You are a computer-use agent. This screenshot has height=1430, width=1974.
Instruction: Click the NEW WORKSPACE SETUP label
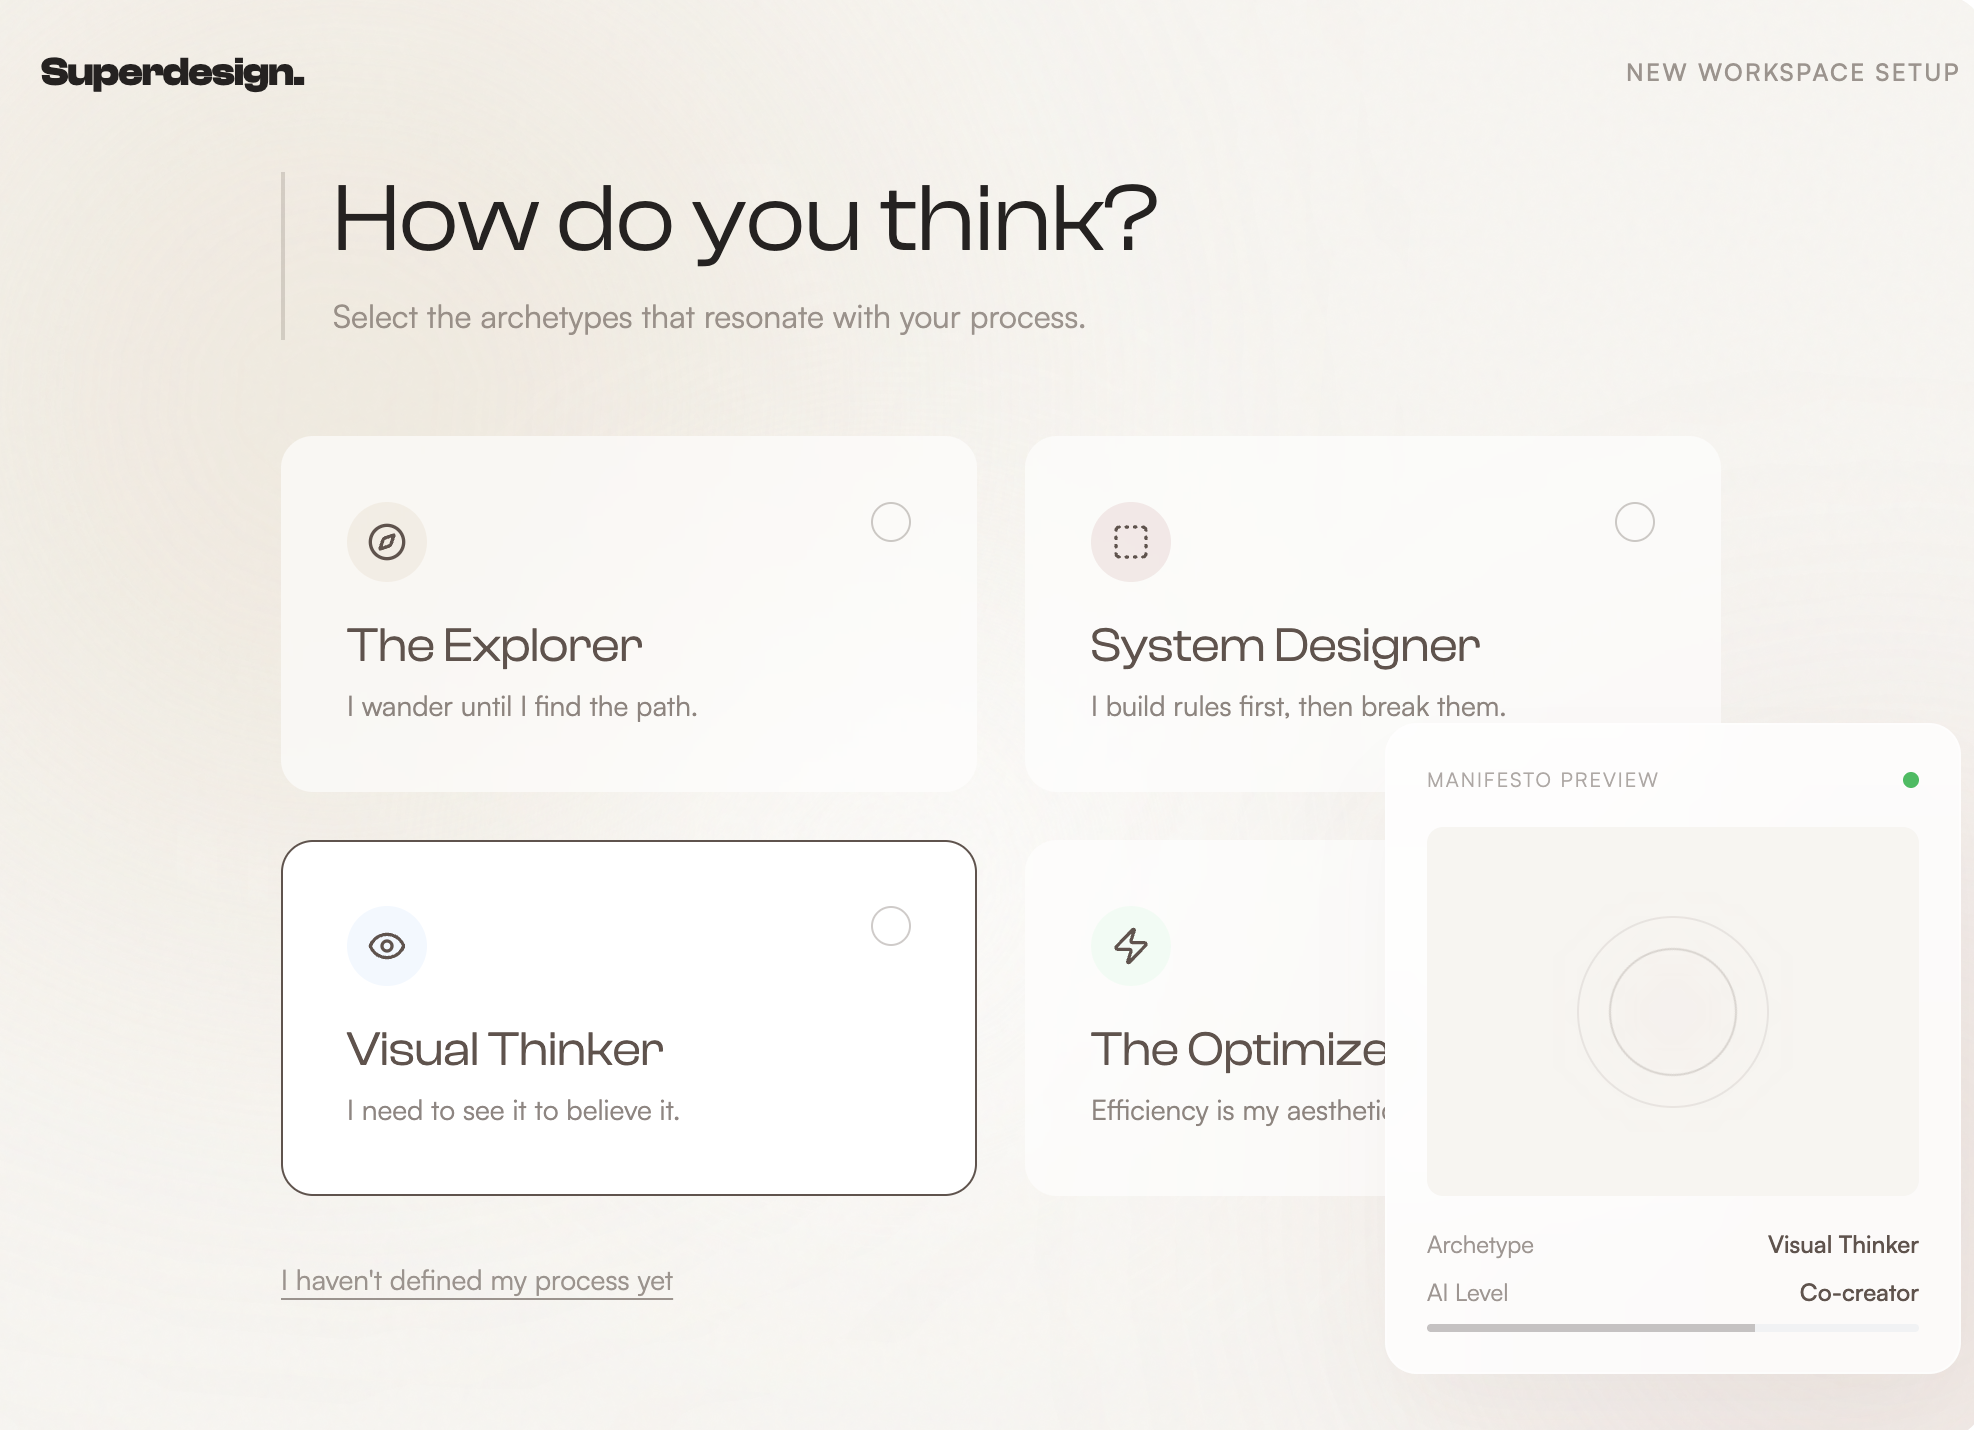pyautogui.click(x=1792, y=73)
